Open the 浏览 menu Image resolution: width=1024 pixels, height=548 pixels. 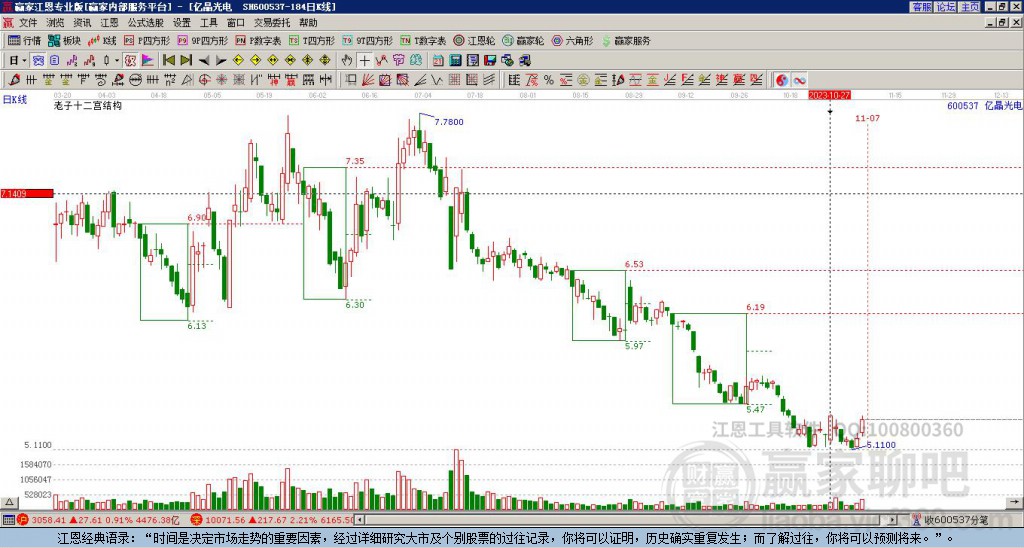(x=56, y=23)
